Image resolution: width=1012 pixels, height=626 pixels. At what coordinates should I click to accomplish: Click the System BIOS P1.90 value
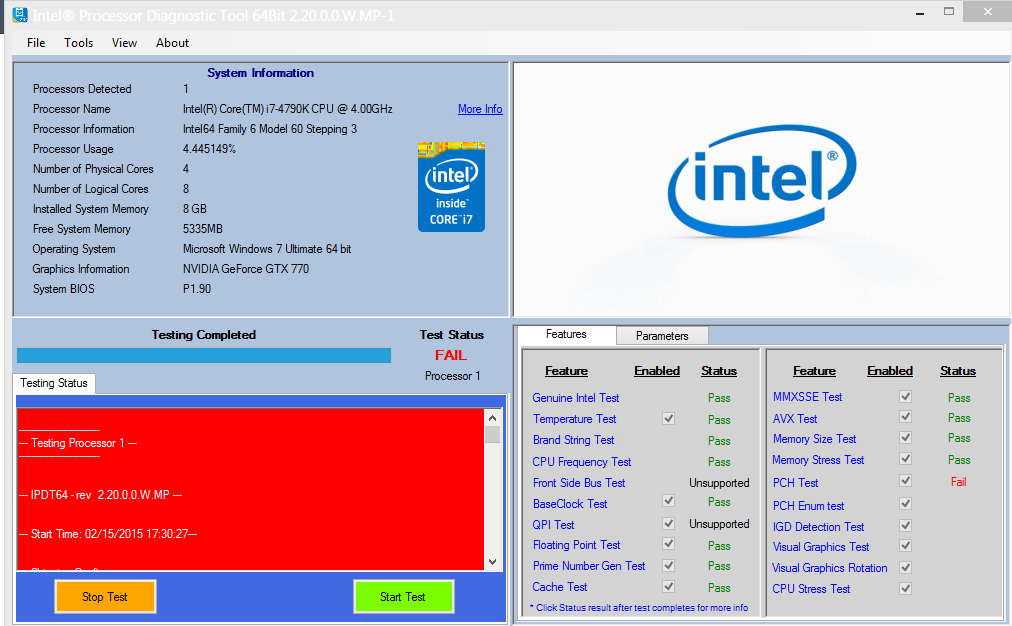(x=197, y=289)
